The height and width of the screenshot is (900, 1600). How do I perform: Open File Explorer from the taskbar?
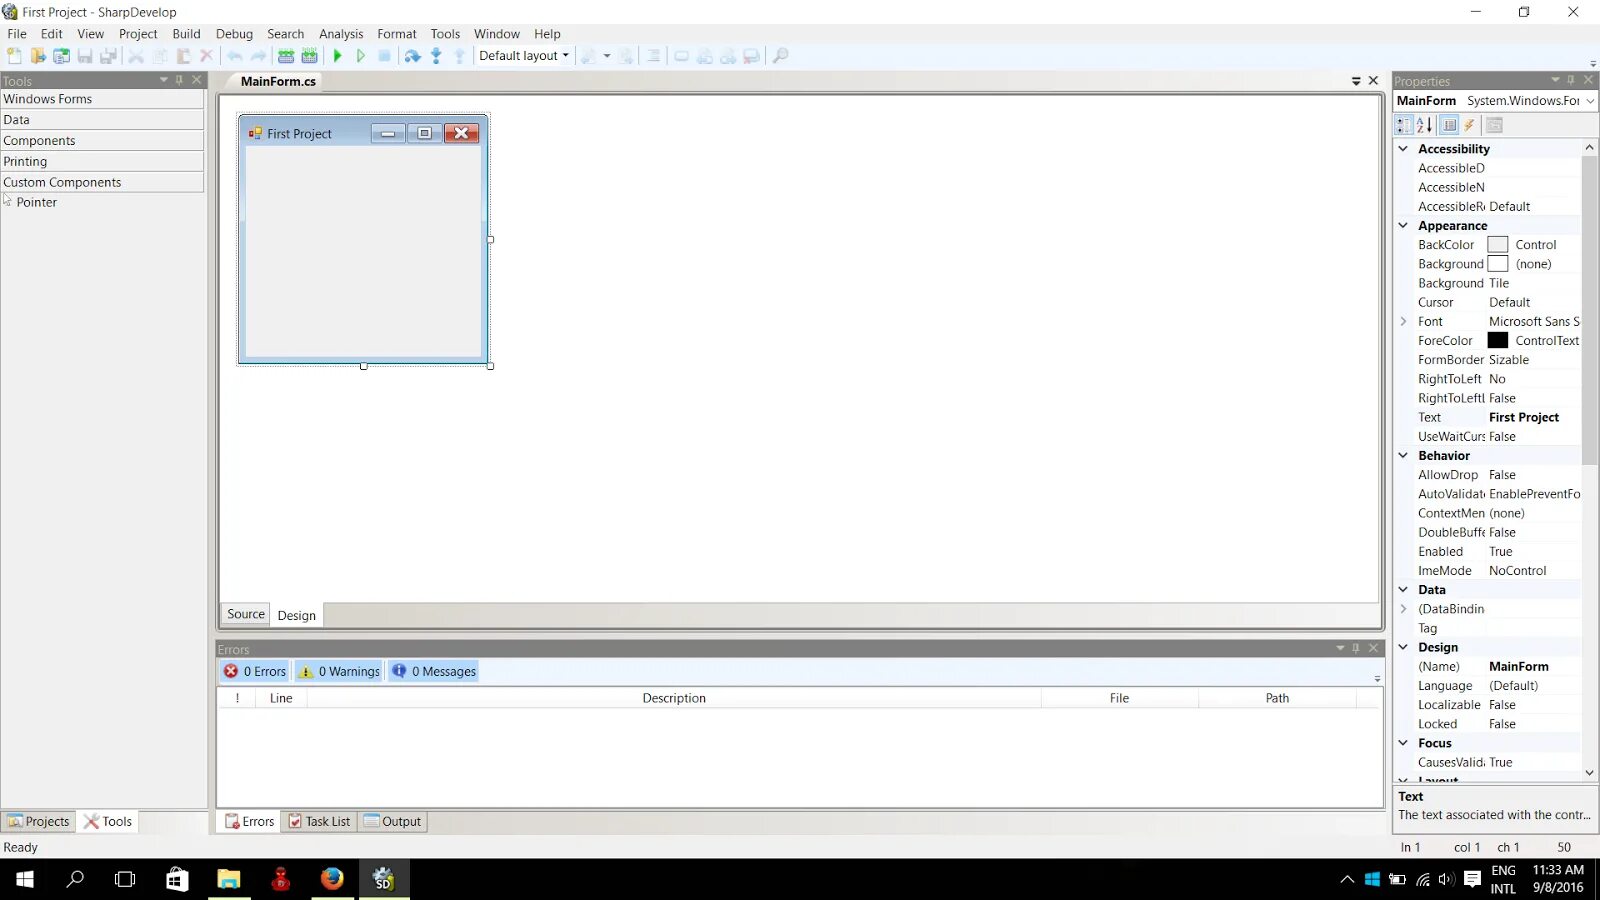coord(229,879)
